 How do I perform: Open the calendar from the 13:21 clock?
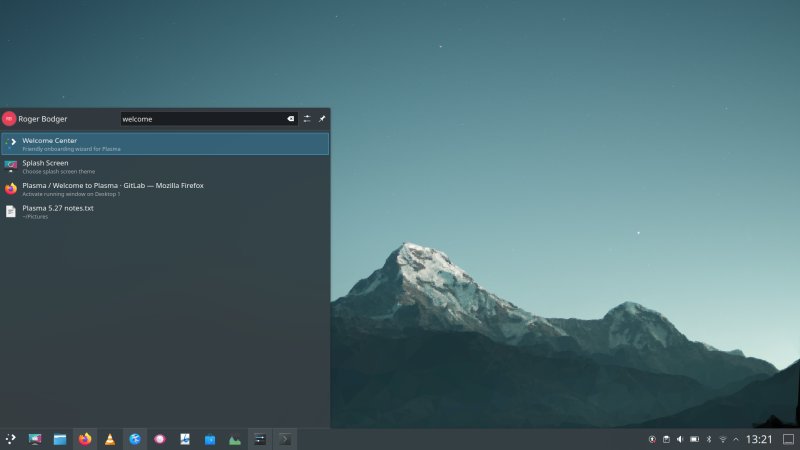(760, 439)
